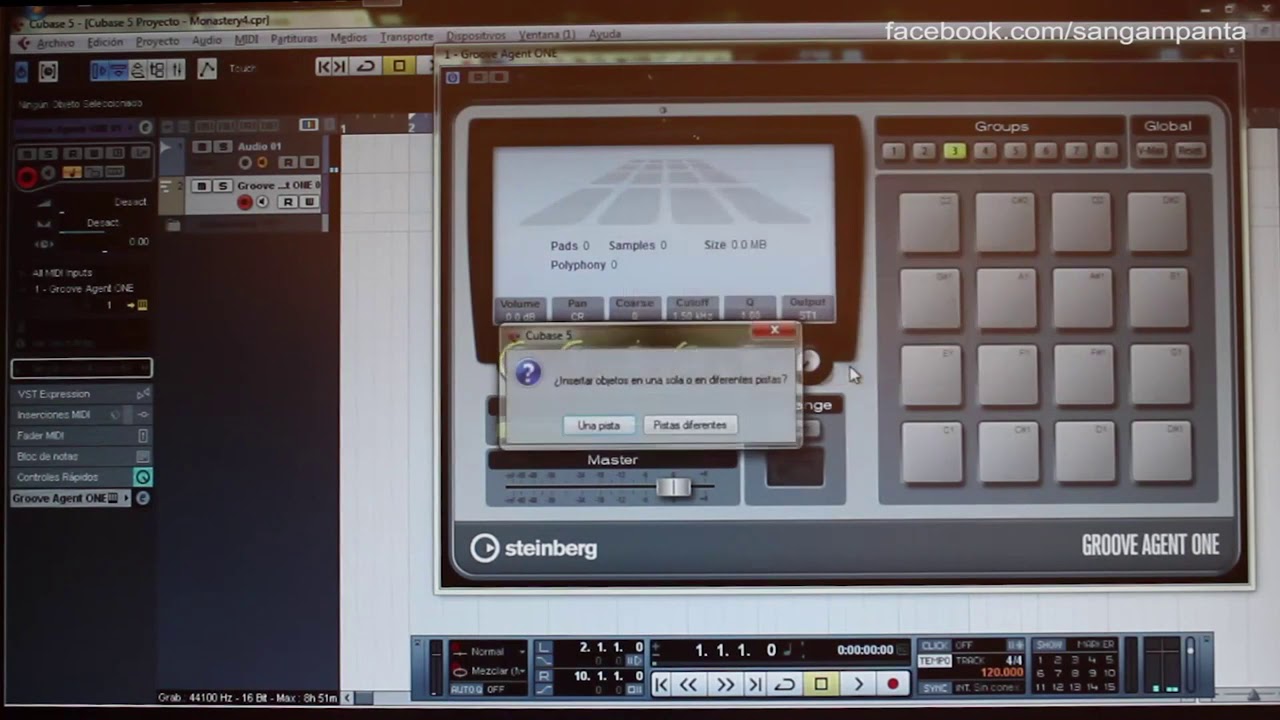Click the tempo value 120.000

pos(1001,673)
